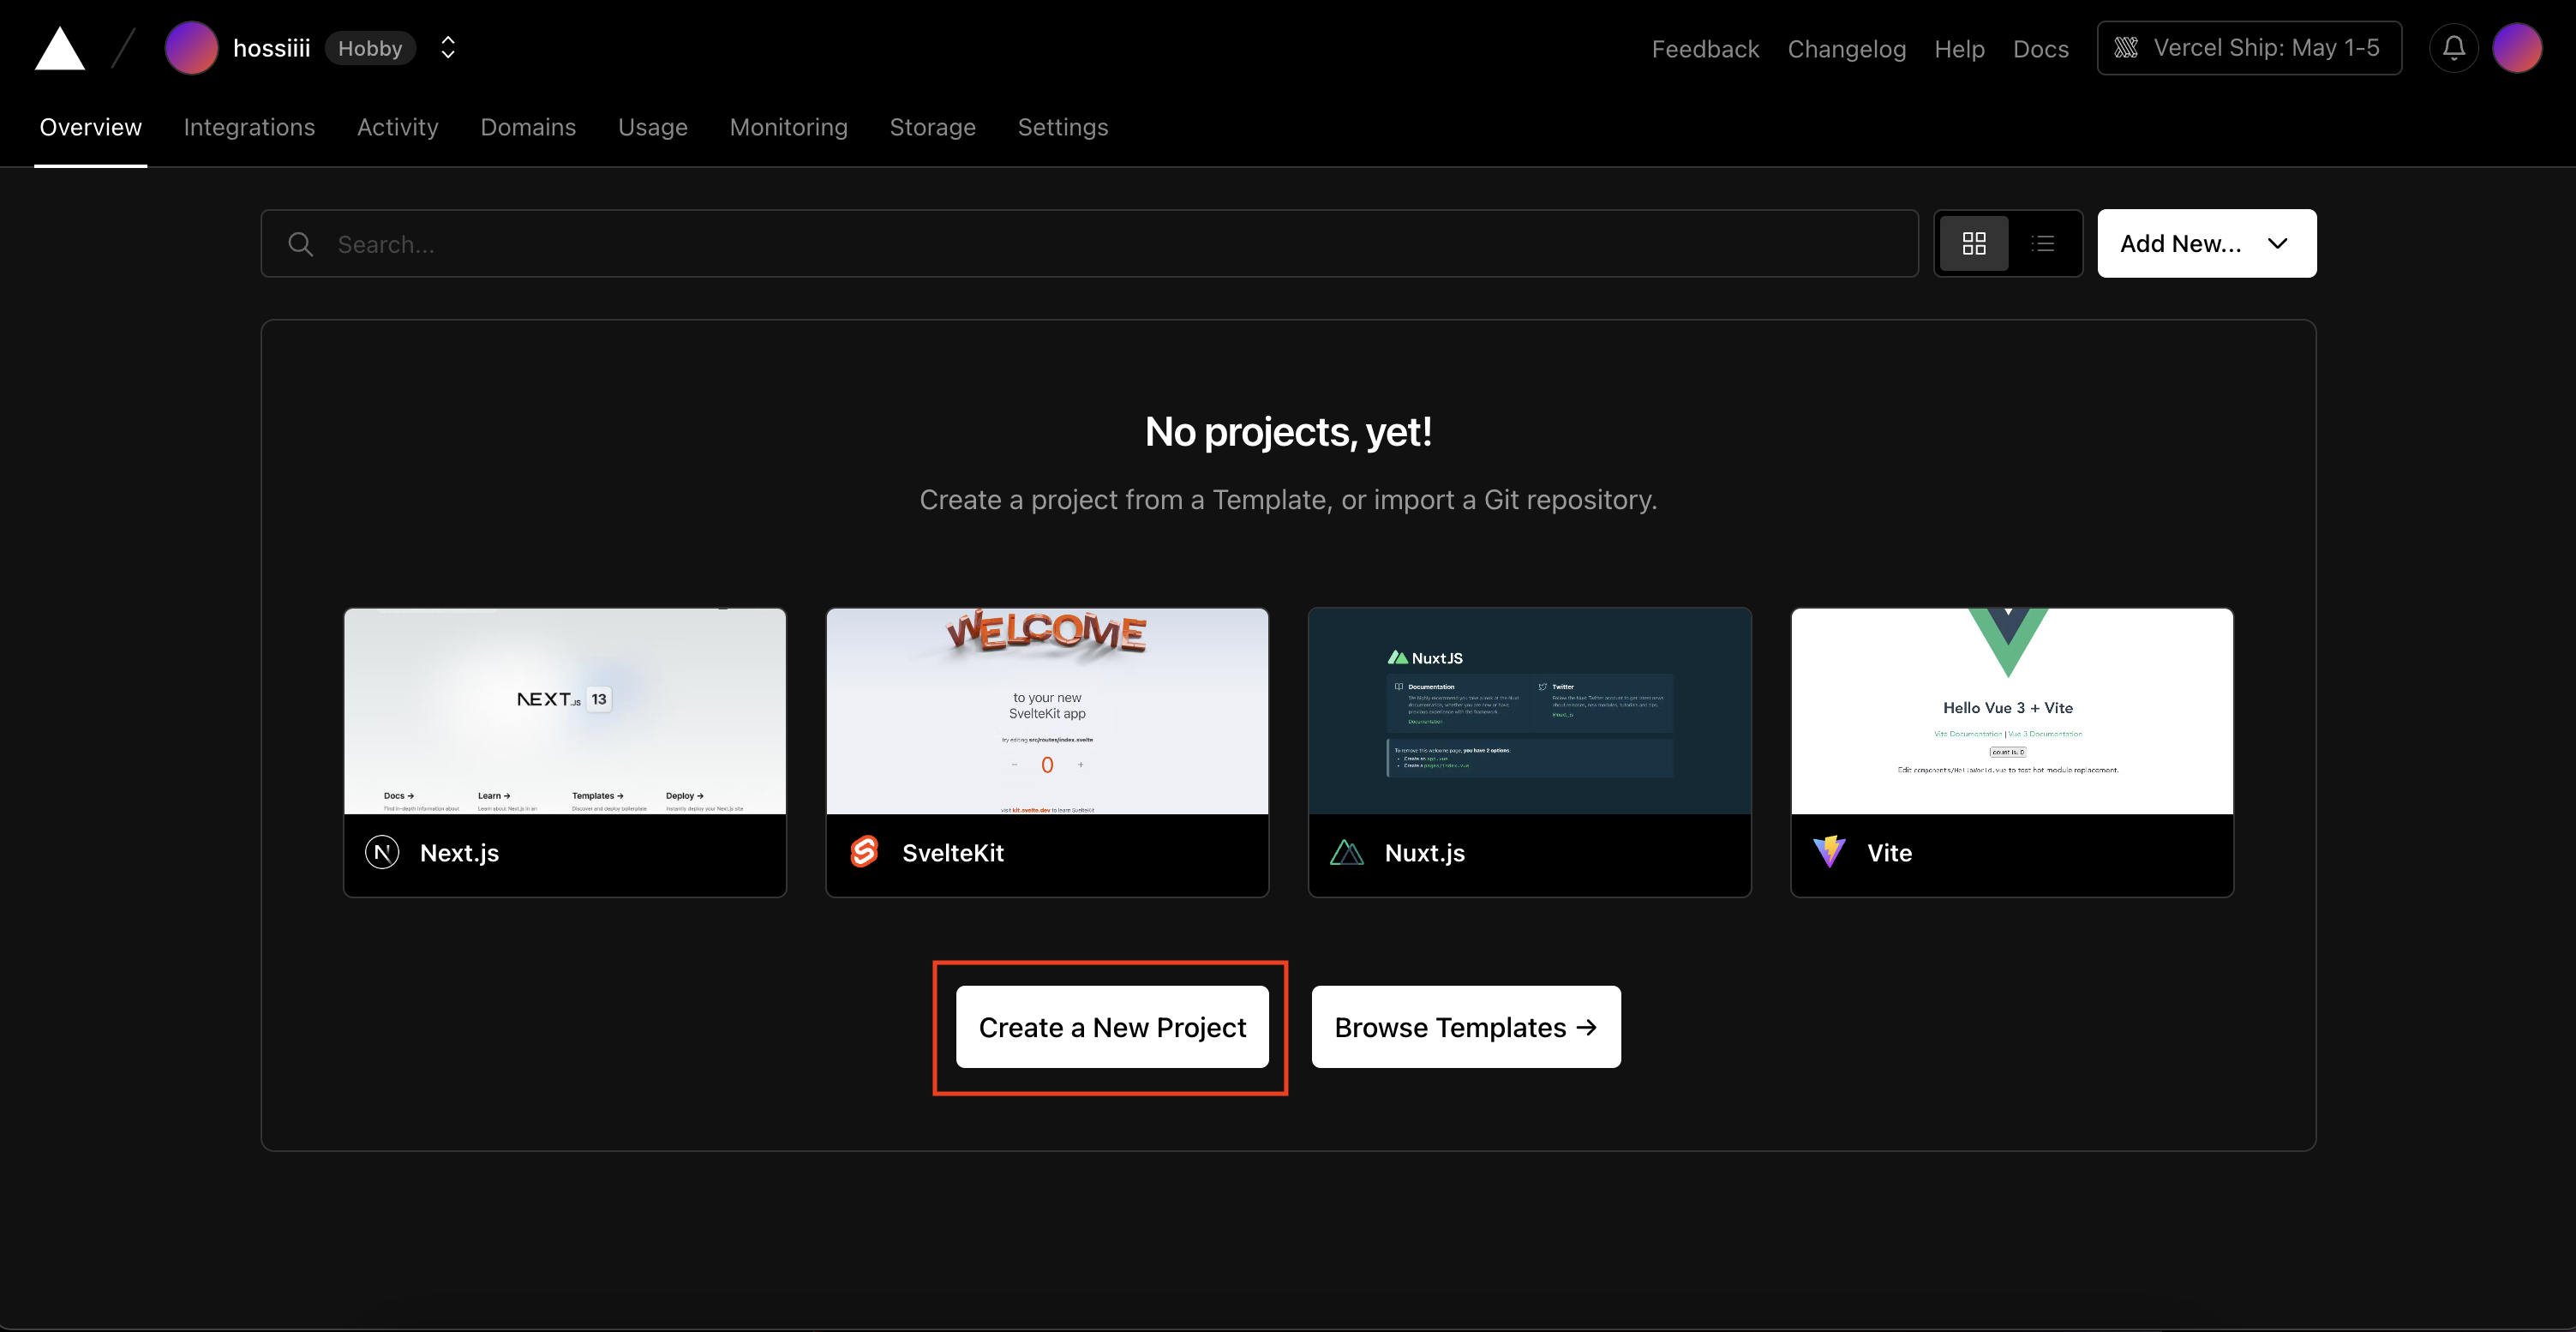Click the hossiiii team avatar

[x=191, y=47]
